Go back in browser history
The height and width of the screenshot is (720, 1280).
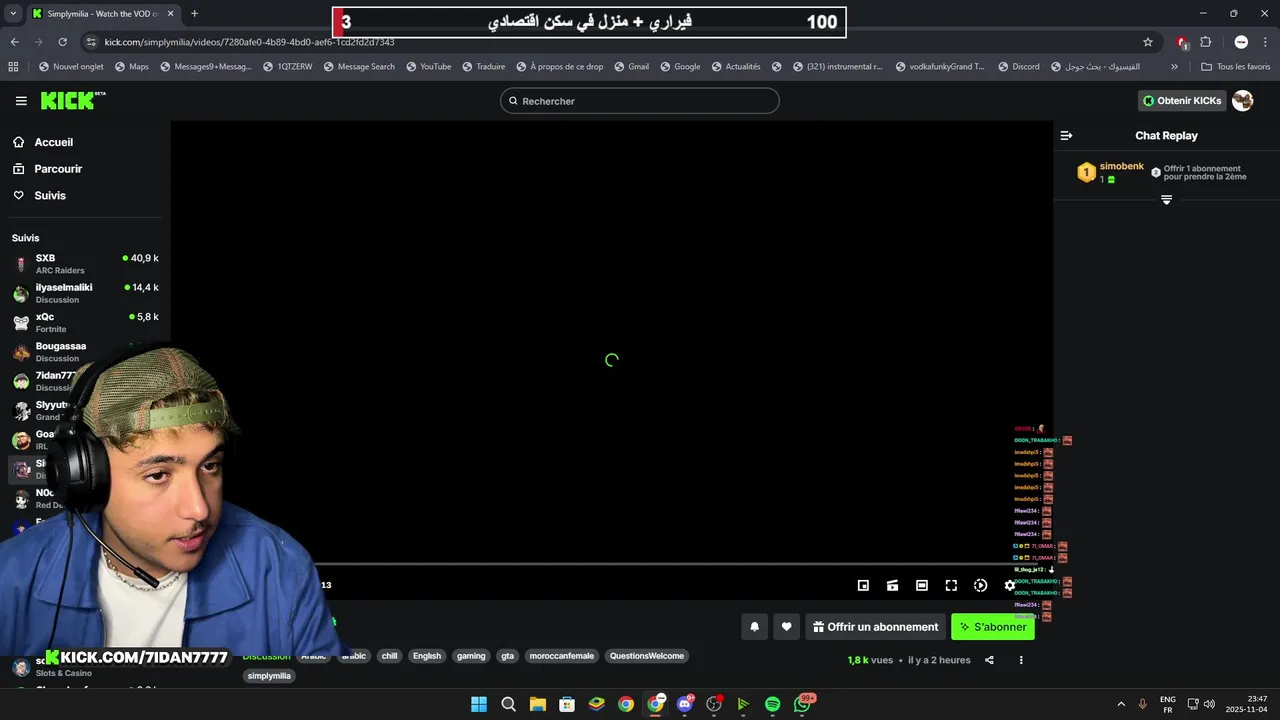(x=14, y=42)
